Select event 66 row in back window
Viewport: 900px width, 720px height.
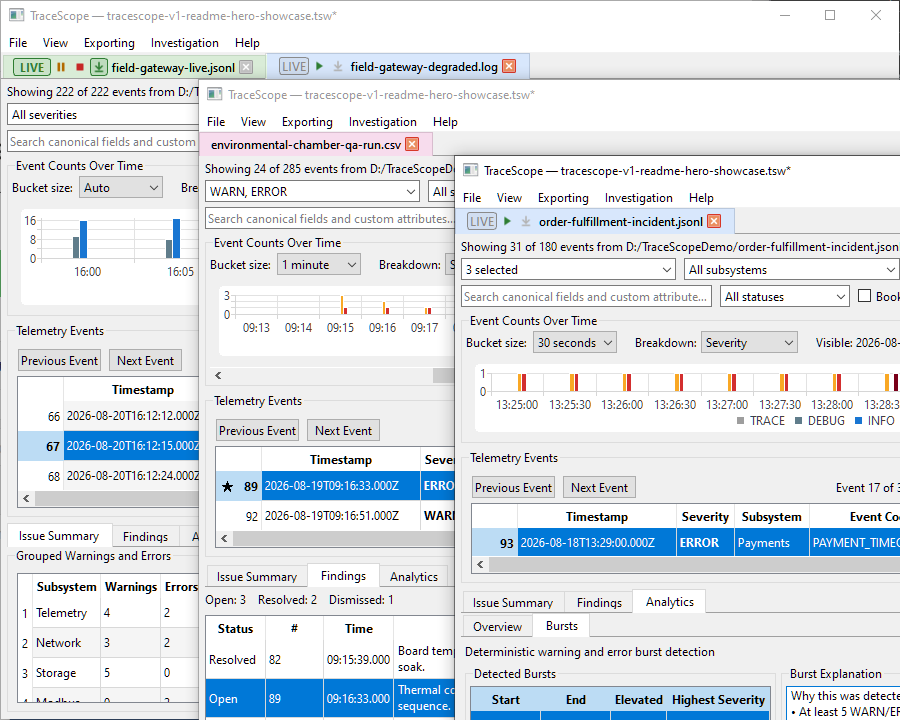[x=108, y=416]
